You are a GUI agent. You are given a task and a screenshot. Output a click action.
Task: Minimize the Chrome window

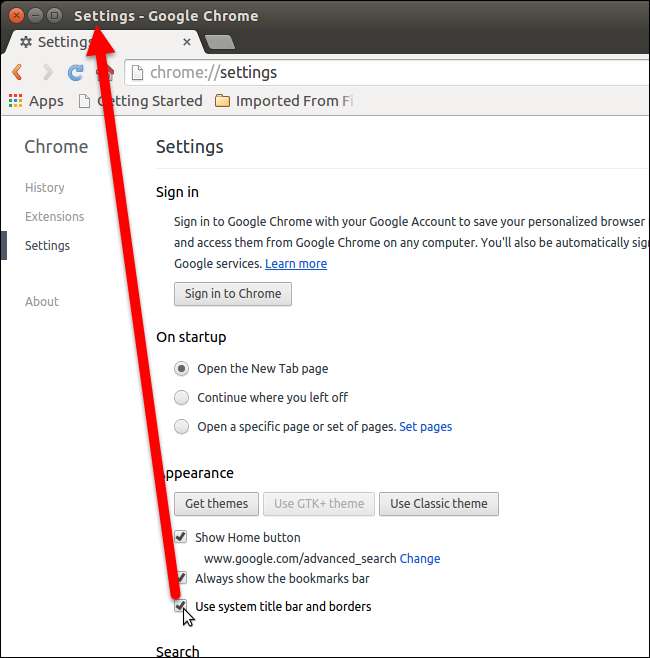(x=35, y=16)
